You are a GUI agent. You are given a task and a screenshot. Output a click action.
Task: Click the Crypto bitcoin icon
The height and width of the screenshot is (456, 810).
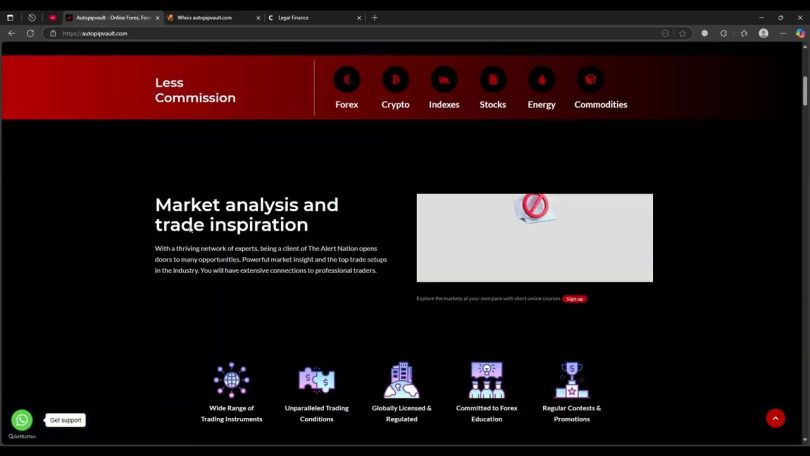[x=395, y=80]
